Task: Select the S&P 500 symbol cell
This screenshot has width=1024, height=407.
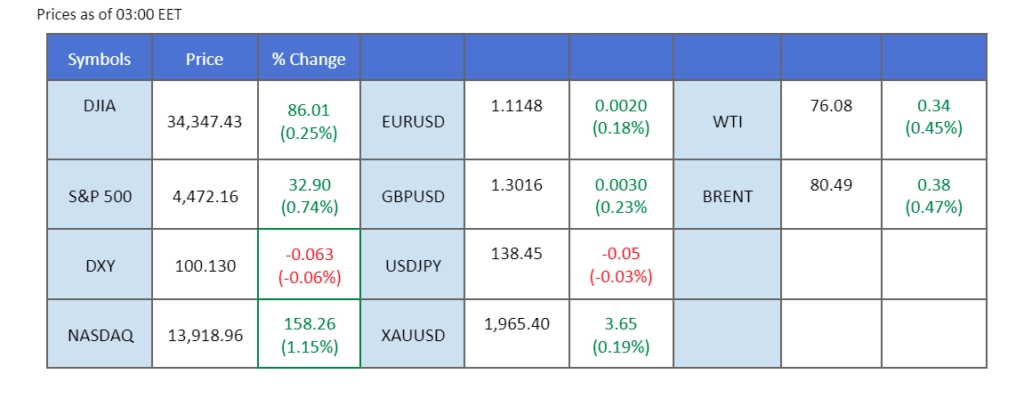Action: tap(99, 196)
